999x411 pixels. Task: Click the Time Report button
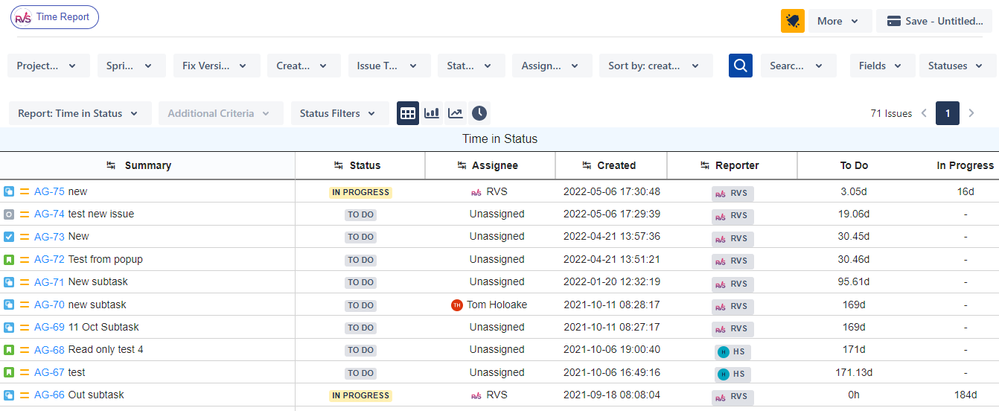(54, 17)
